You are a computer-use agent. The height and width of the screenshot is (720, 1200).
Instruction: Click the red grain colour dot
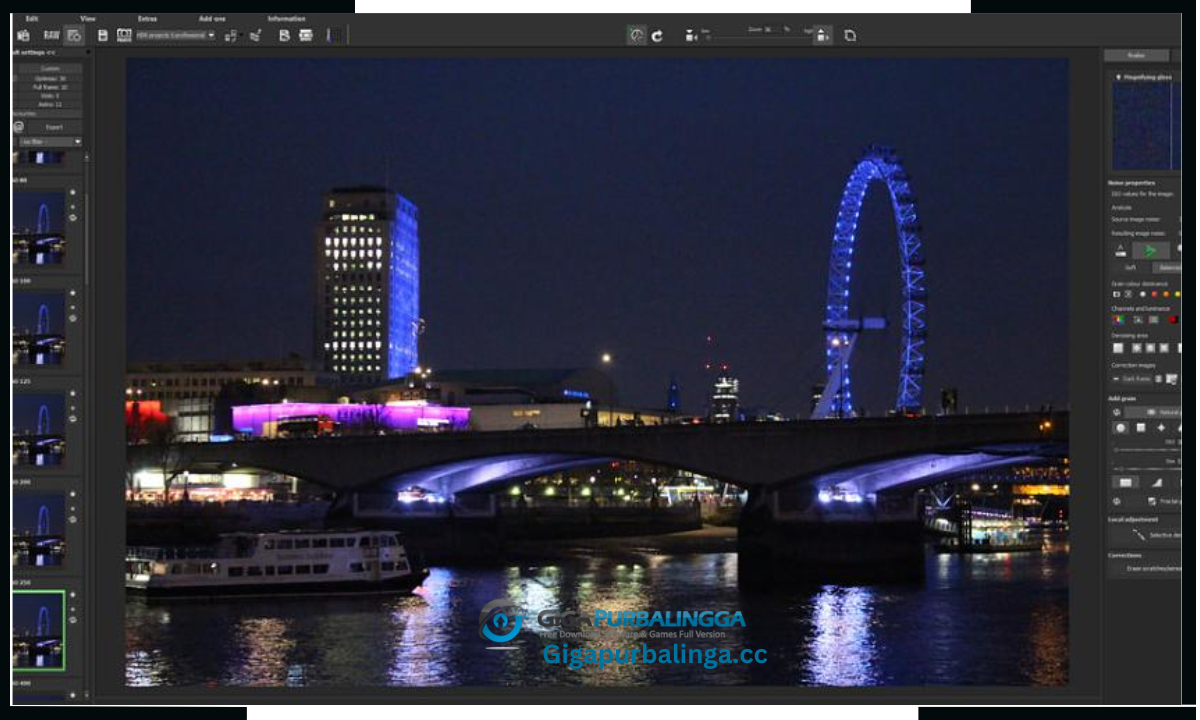(x=1153, y=295)
